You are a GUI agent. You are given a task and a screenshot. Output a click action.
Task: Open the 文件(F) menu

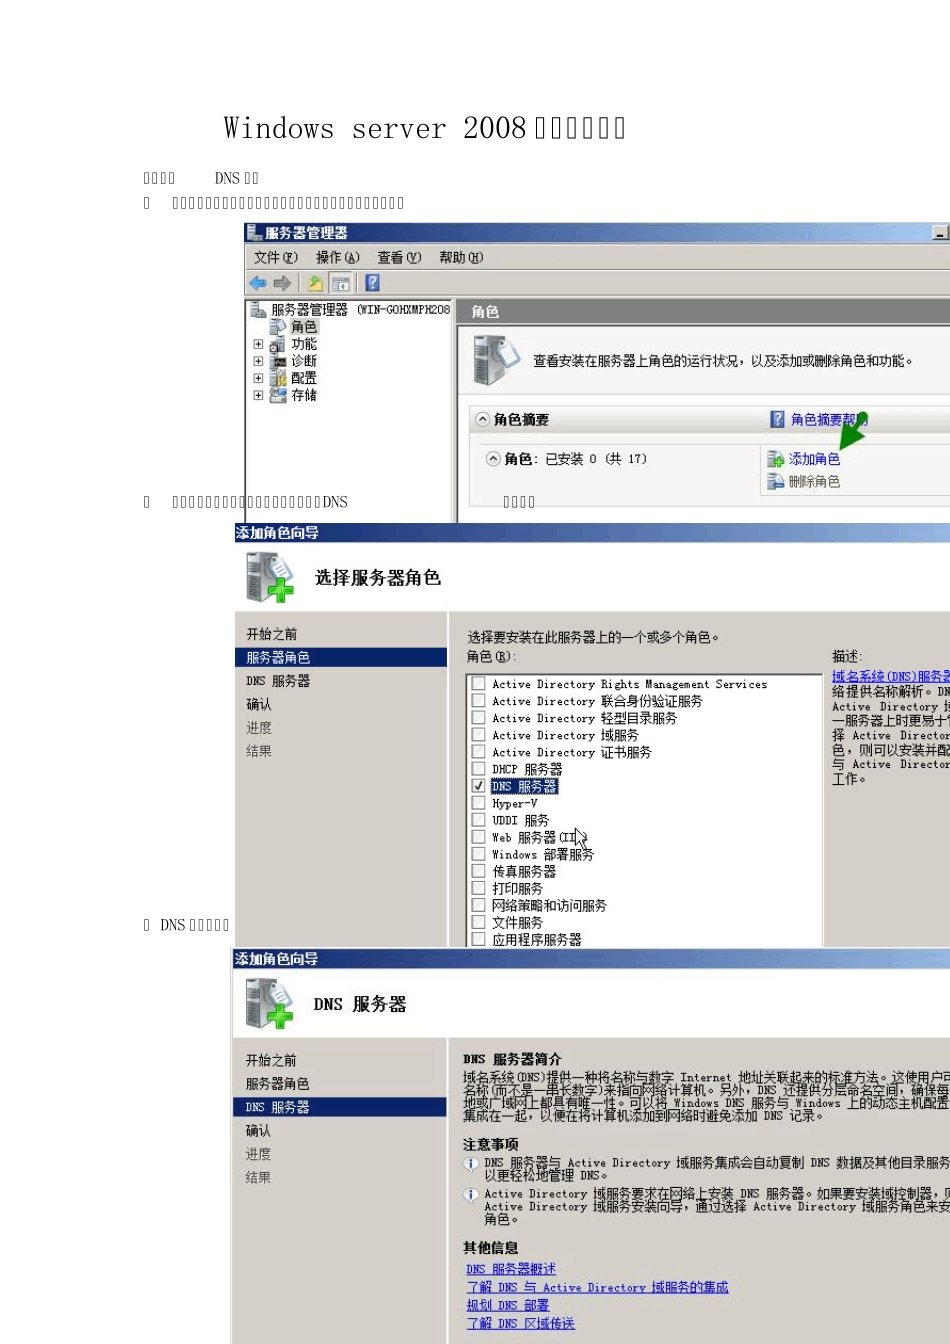(276, 257)
